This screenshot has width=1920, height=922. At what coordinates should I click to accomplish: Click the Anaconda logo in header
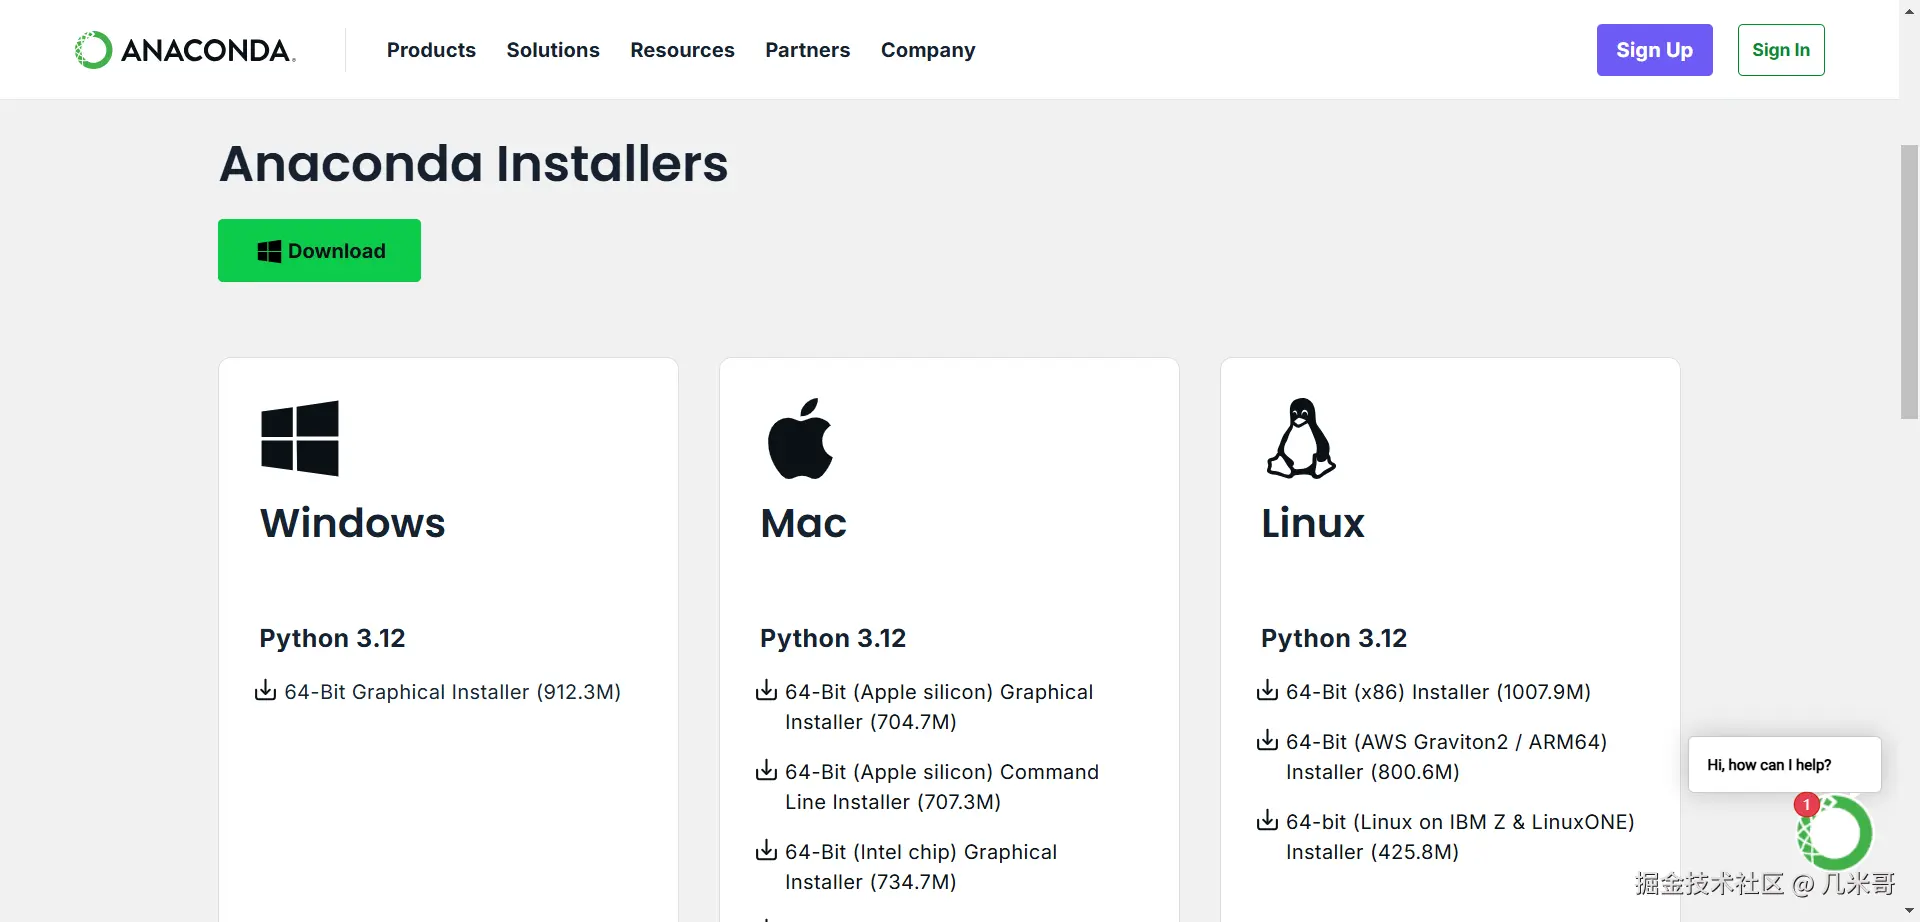(x=185, y=50)
